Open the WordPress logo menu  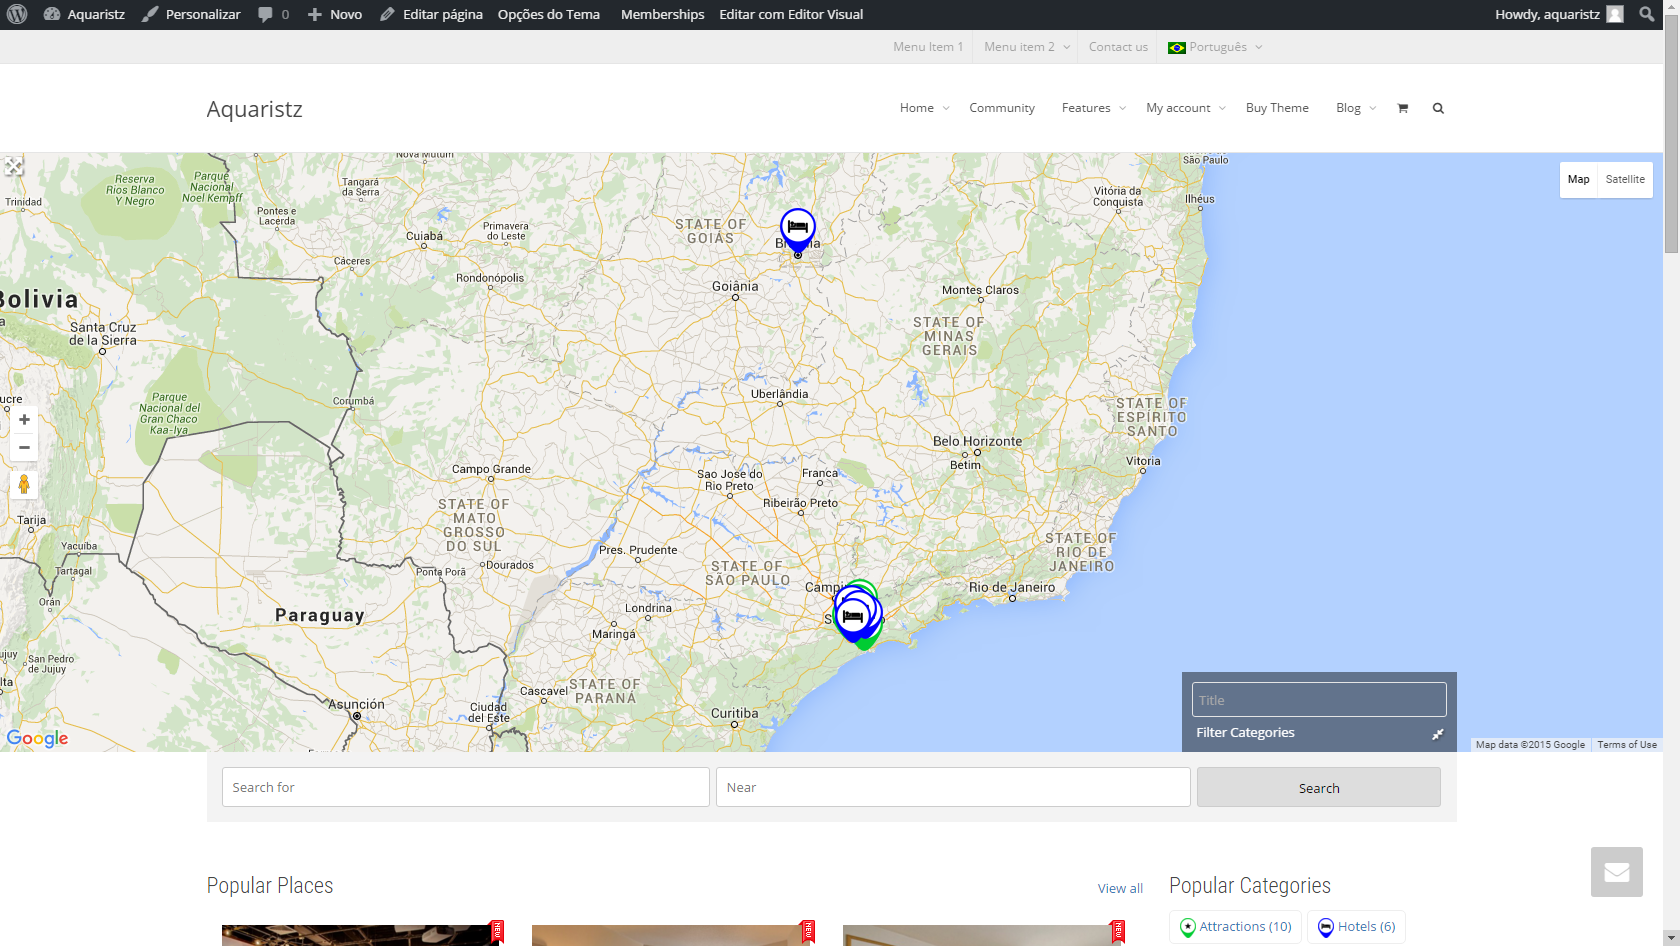coord(17,14)
